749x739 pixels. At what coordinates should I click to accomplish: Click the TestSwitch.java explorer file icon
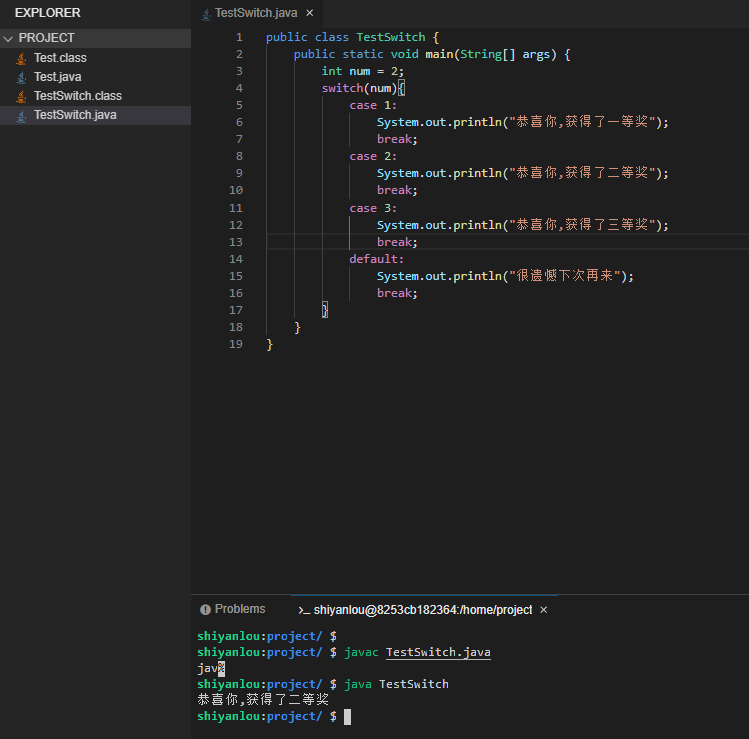click(x=21, y=116)
